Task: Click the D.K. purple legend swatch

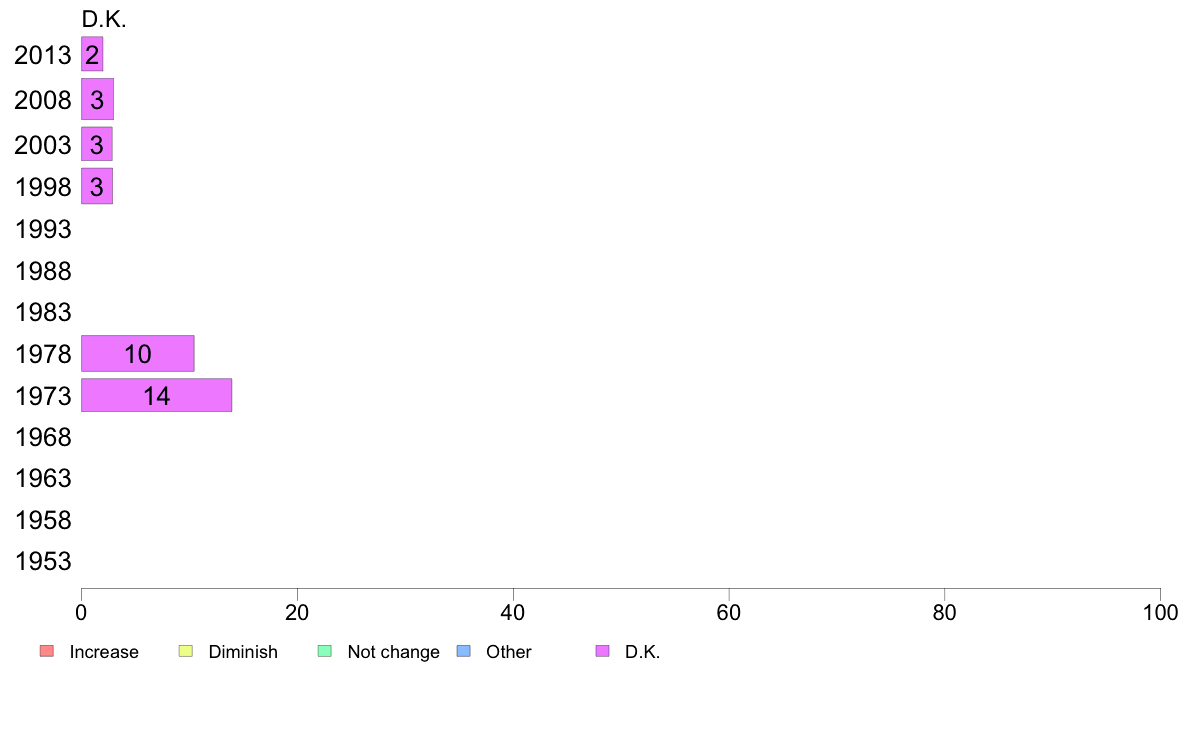Action: click(602, 651)
